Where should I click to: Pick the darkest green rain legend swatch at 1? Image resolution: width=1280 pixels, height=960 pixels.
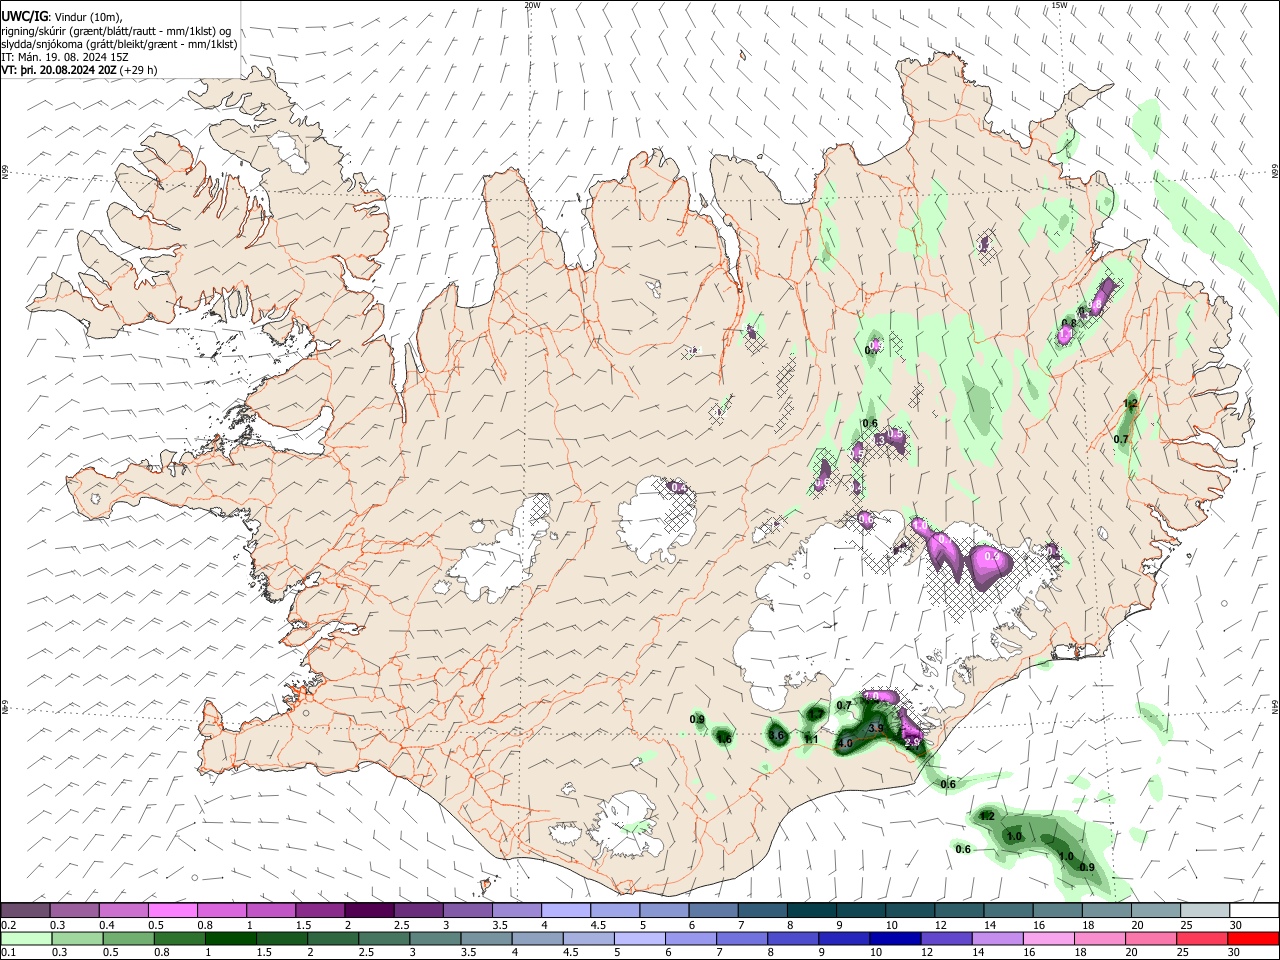[x=230, y=938]
